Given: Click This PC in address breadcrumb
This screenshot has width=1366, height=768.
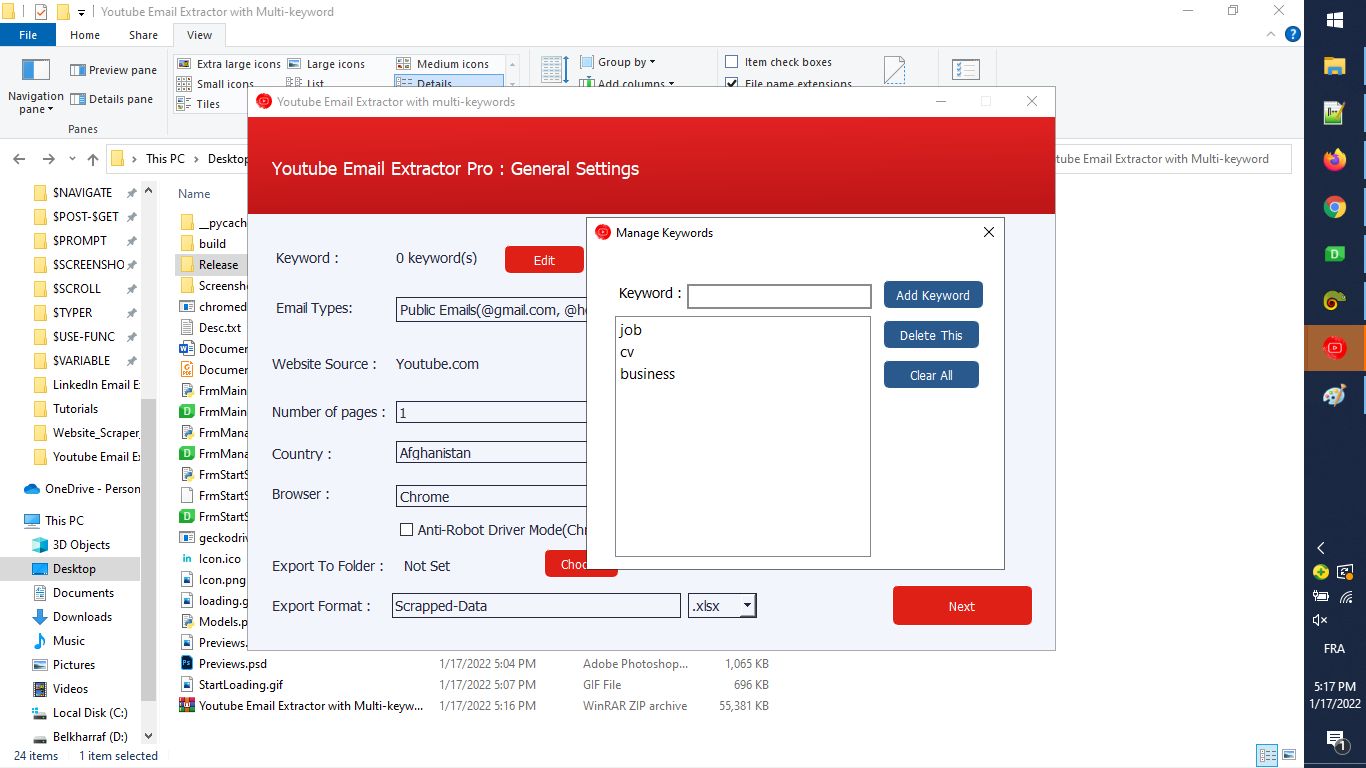Looking at the screenshot, I should pos(165,159).
